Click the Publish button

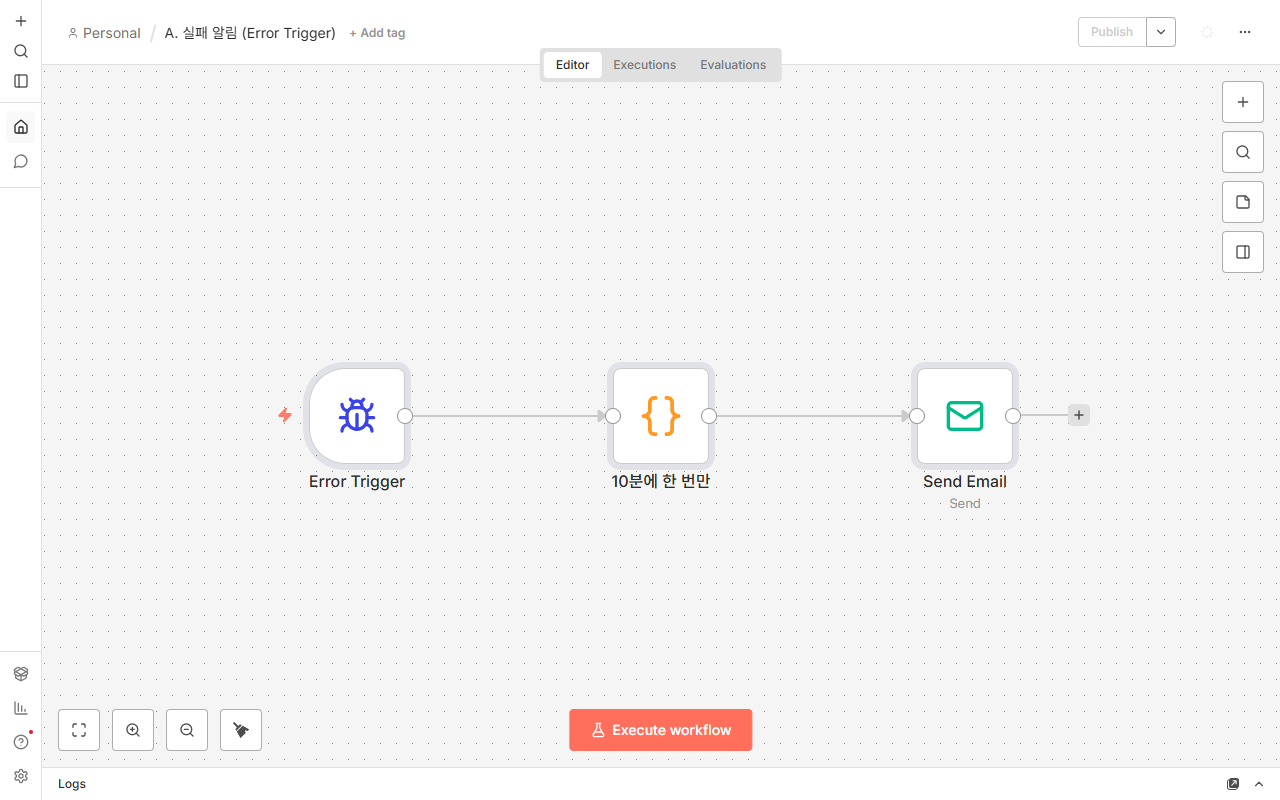pyautogui.click(x=1112, y=32)
